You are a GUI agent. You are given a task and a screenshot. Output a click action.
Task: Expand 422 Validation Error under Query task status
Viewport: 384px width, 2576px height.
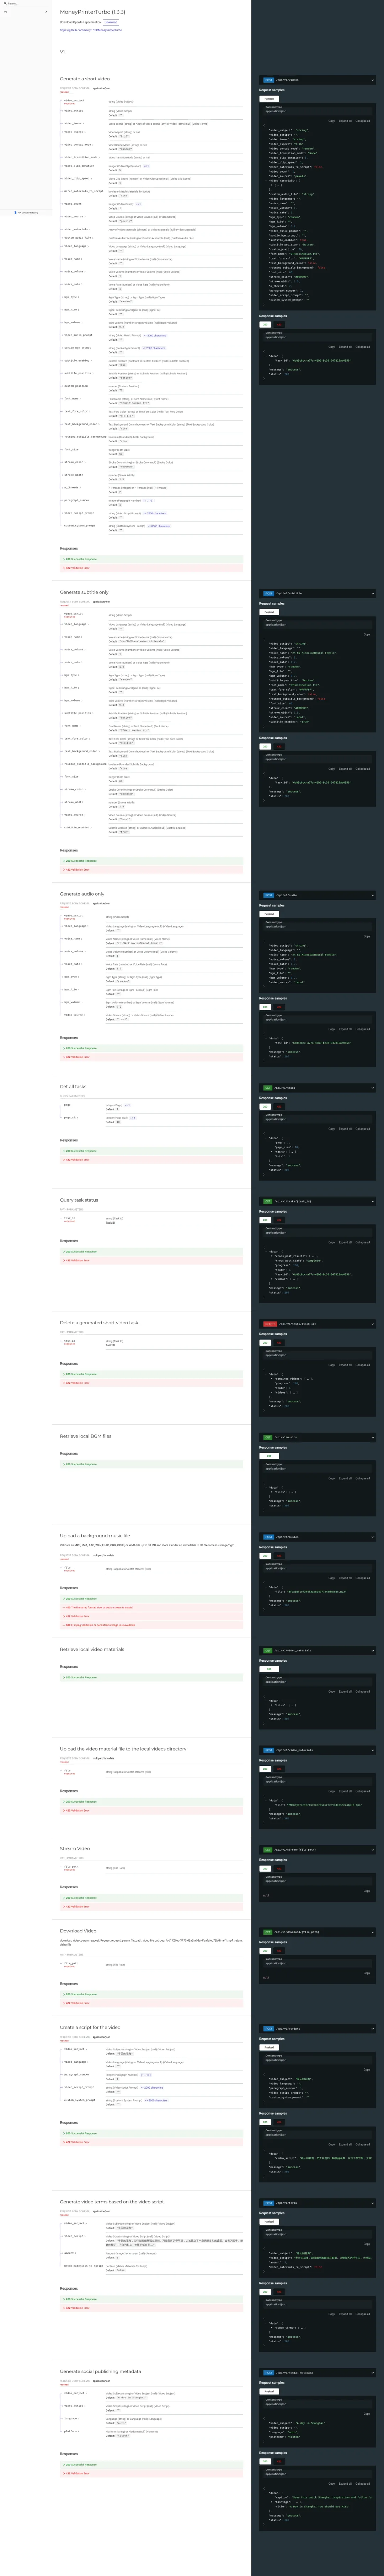coord(151,1261)
